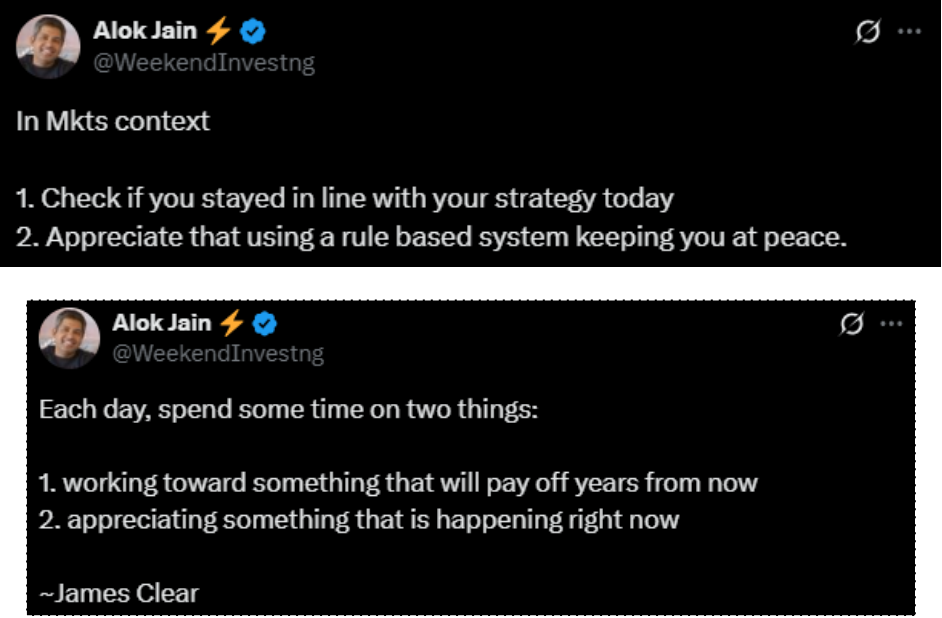The width and height of the screenshot is (942, 618).
Task: Click the Grok icon on the James Clear tweet
Action: pyautogui.click(x=852, y=323)
